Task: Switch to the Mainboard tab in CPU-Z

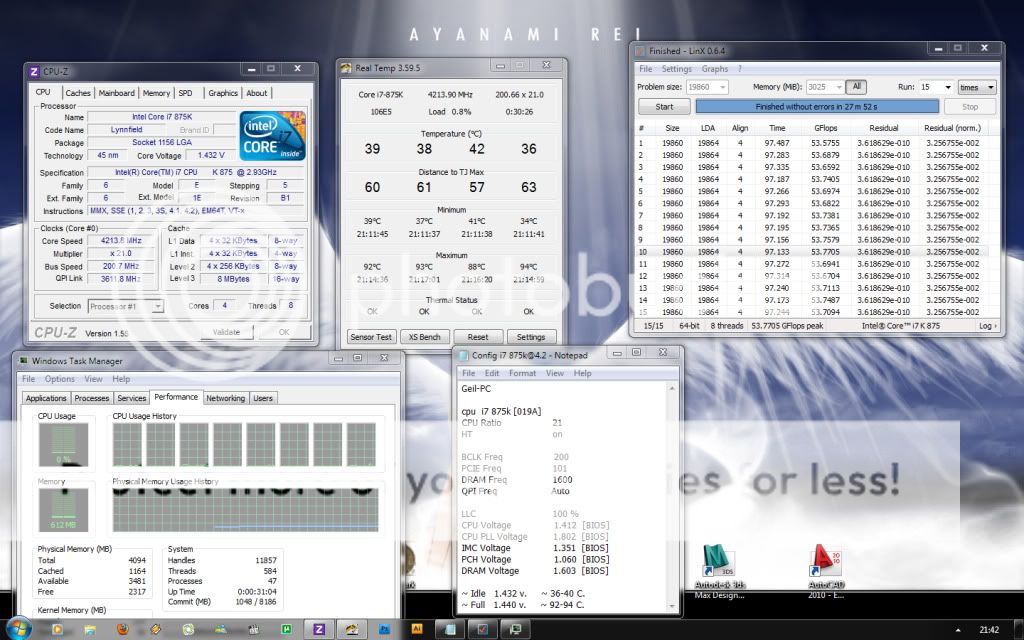Action: (116, 93)
